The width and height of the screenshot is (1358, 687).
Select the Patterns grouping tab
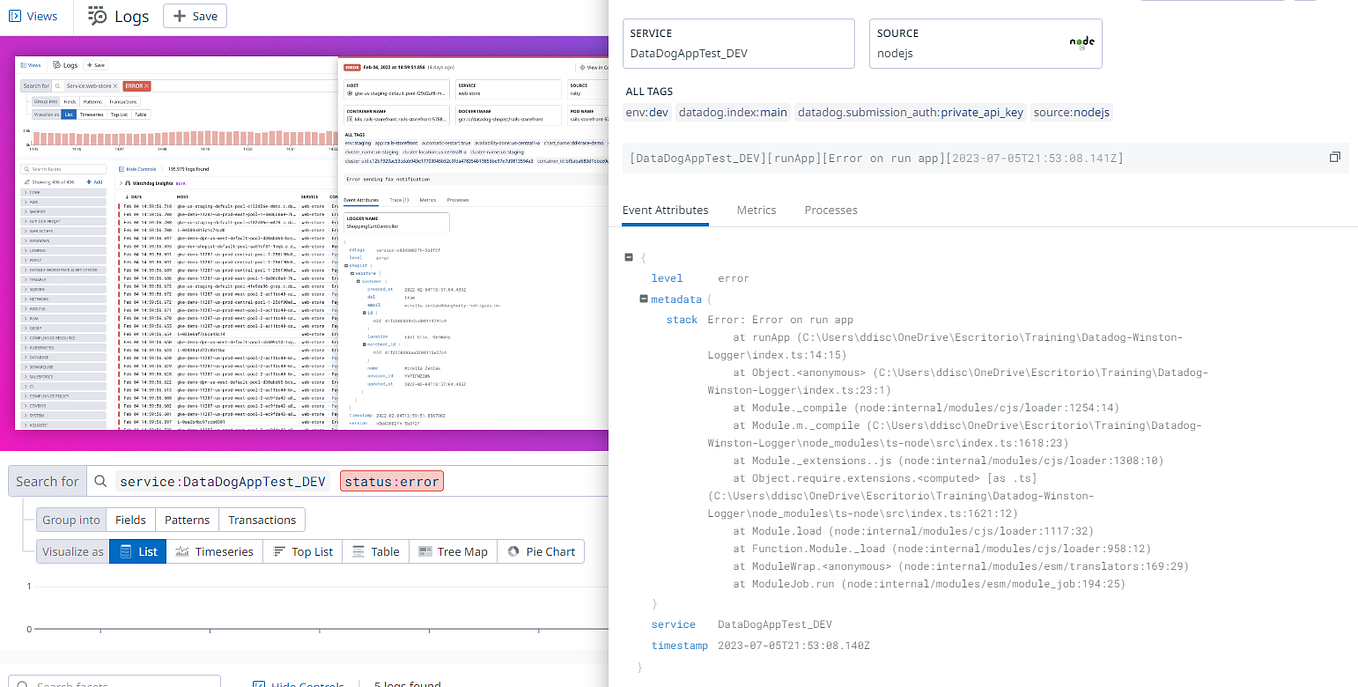[x=186, y=519]
